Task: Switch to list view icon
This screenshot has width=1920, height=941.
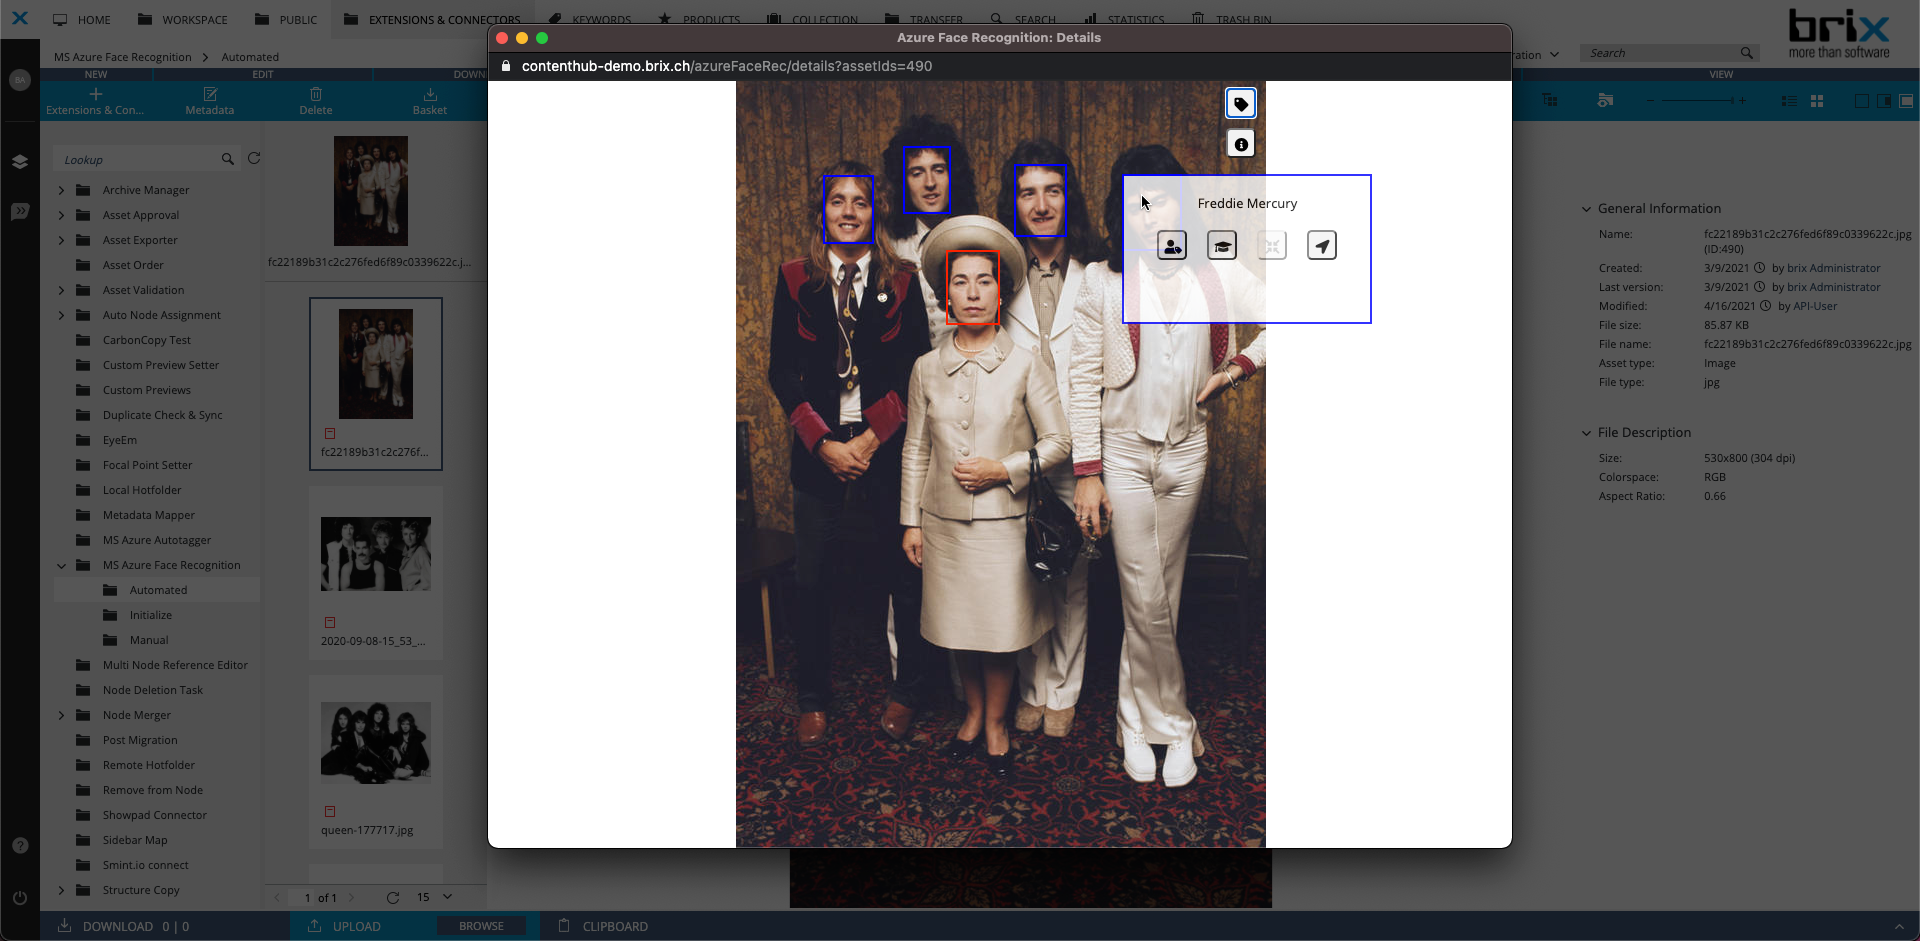Action: coord(1789,101)
